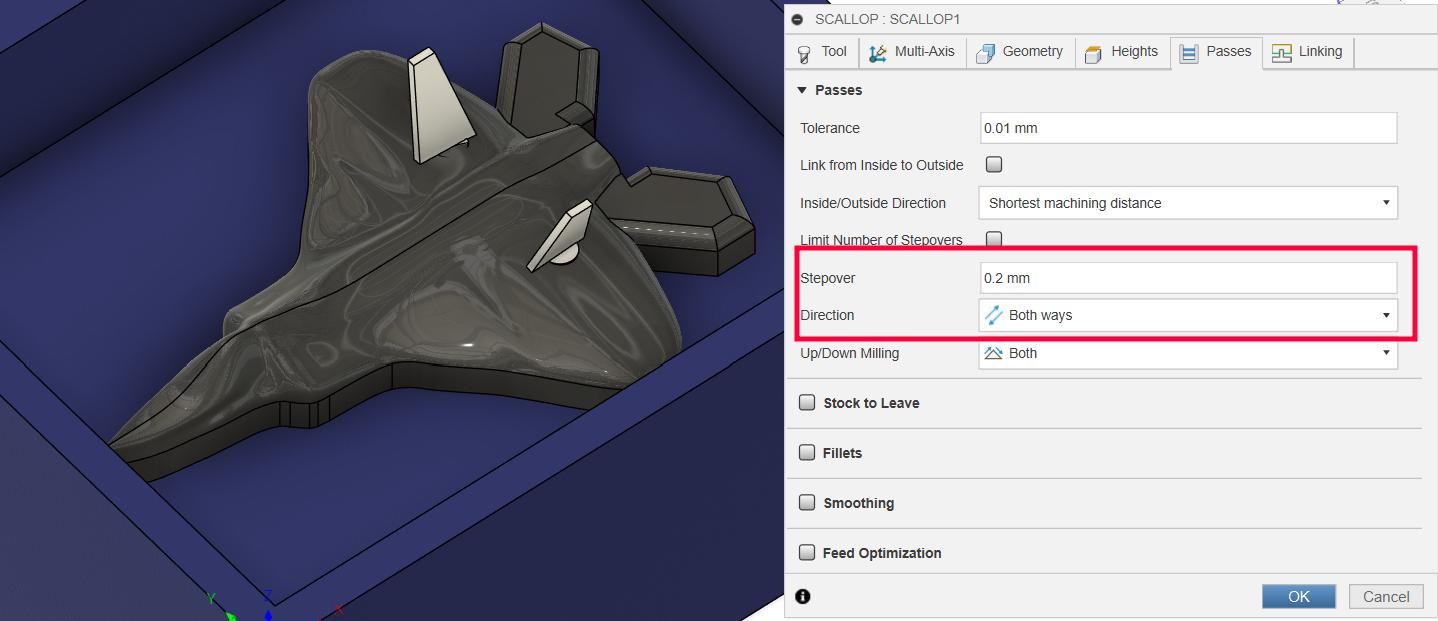This screenshot has width=1438, height=621.
Task: Enable the Fillets checkbox
Action: pyautogui.click(x=807, y=452)
